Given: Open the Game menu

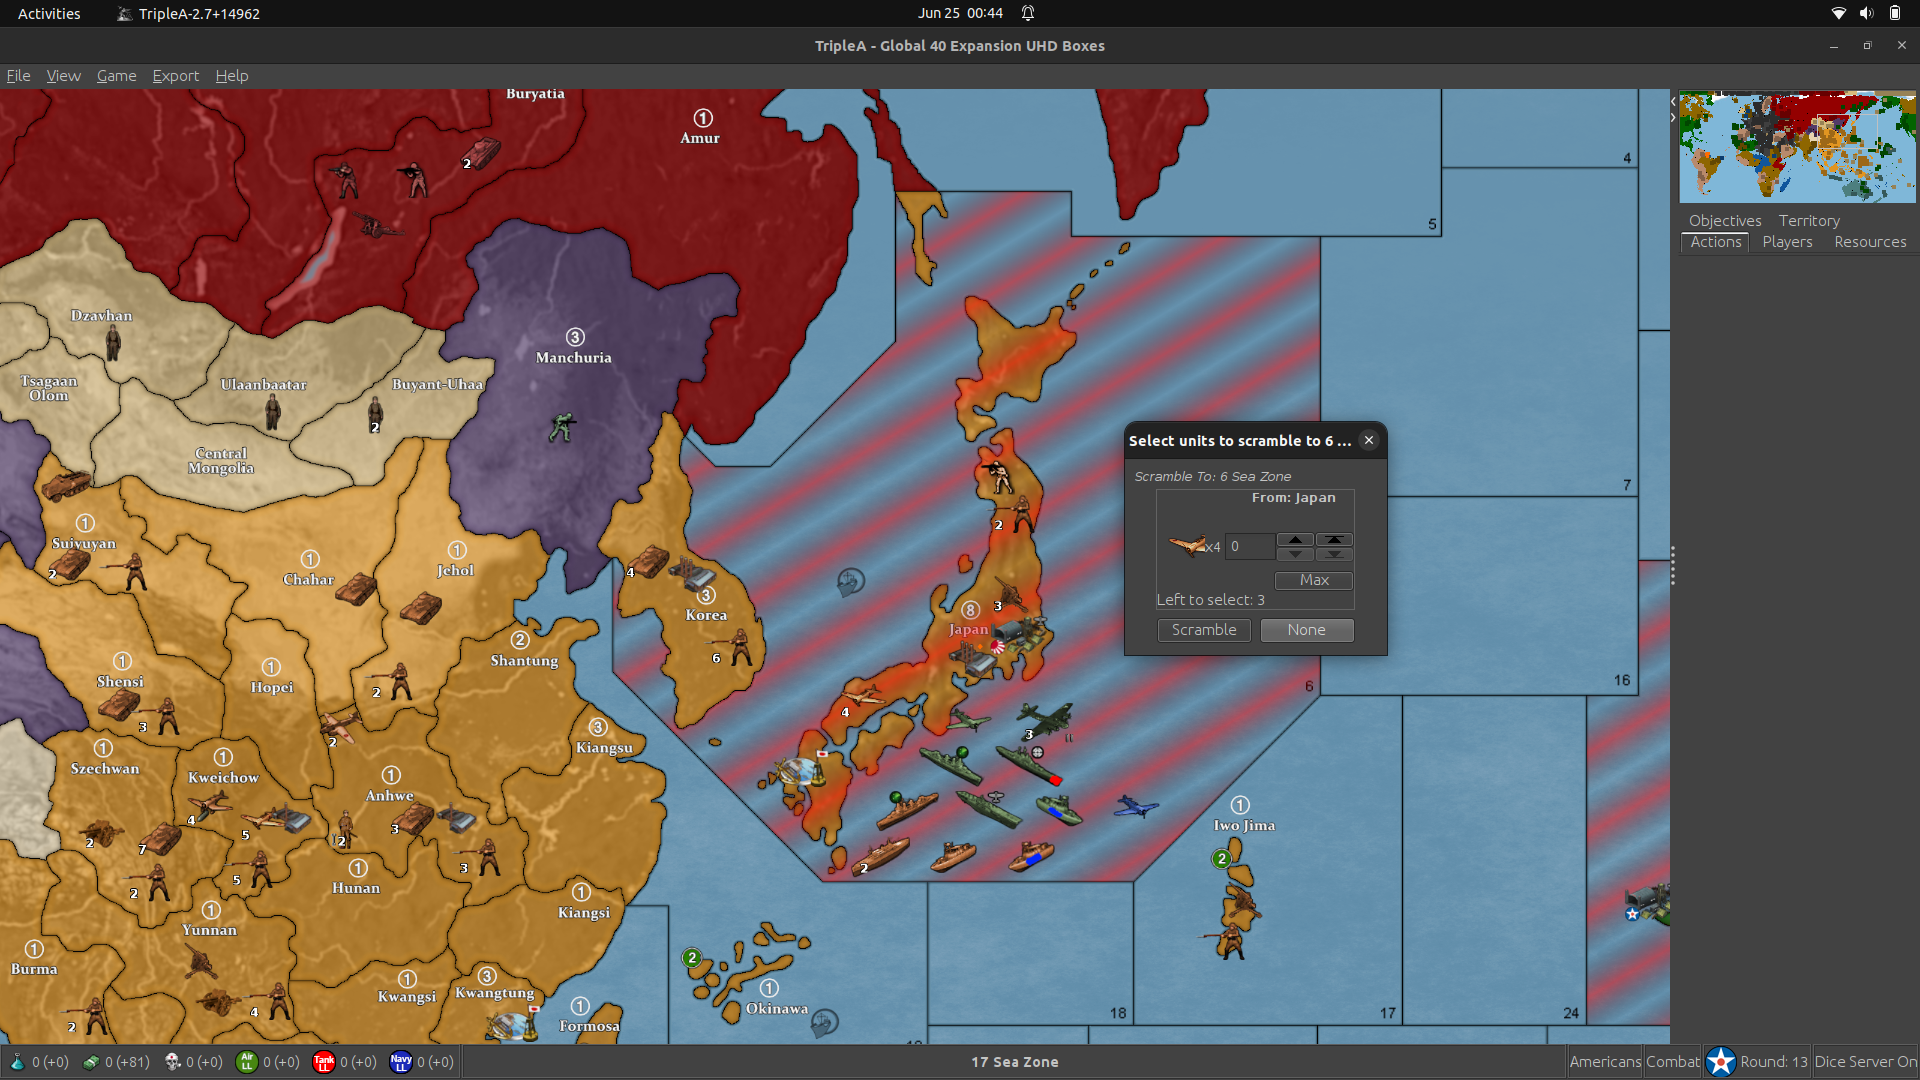Looking at the screenshot, I should pyautogui.click(x=116, y=76).
